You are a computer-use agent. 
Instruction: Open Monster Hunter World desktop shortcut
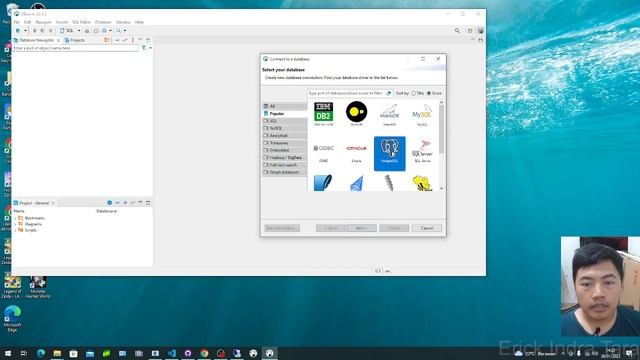pyautogui.click(x=38, y=287)
